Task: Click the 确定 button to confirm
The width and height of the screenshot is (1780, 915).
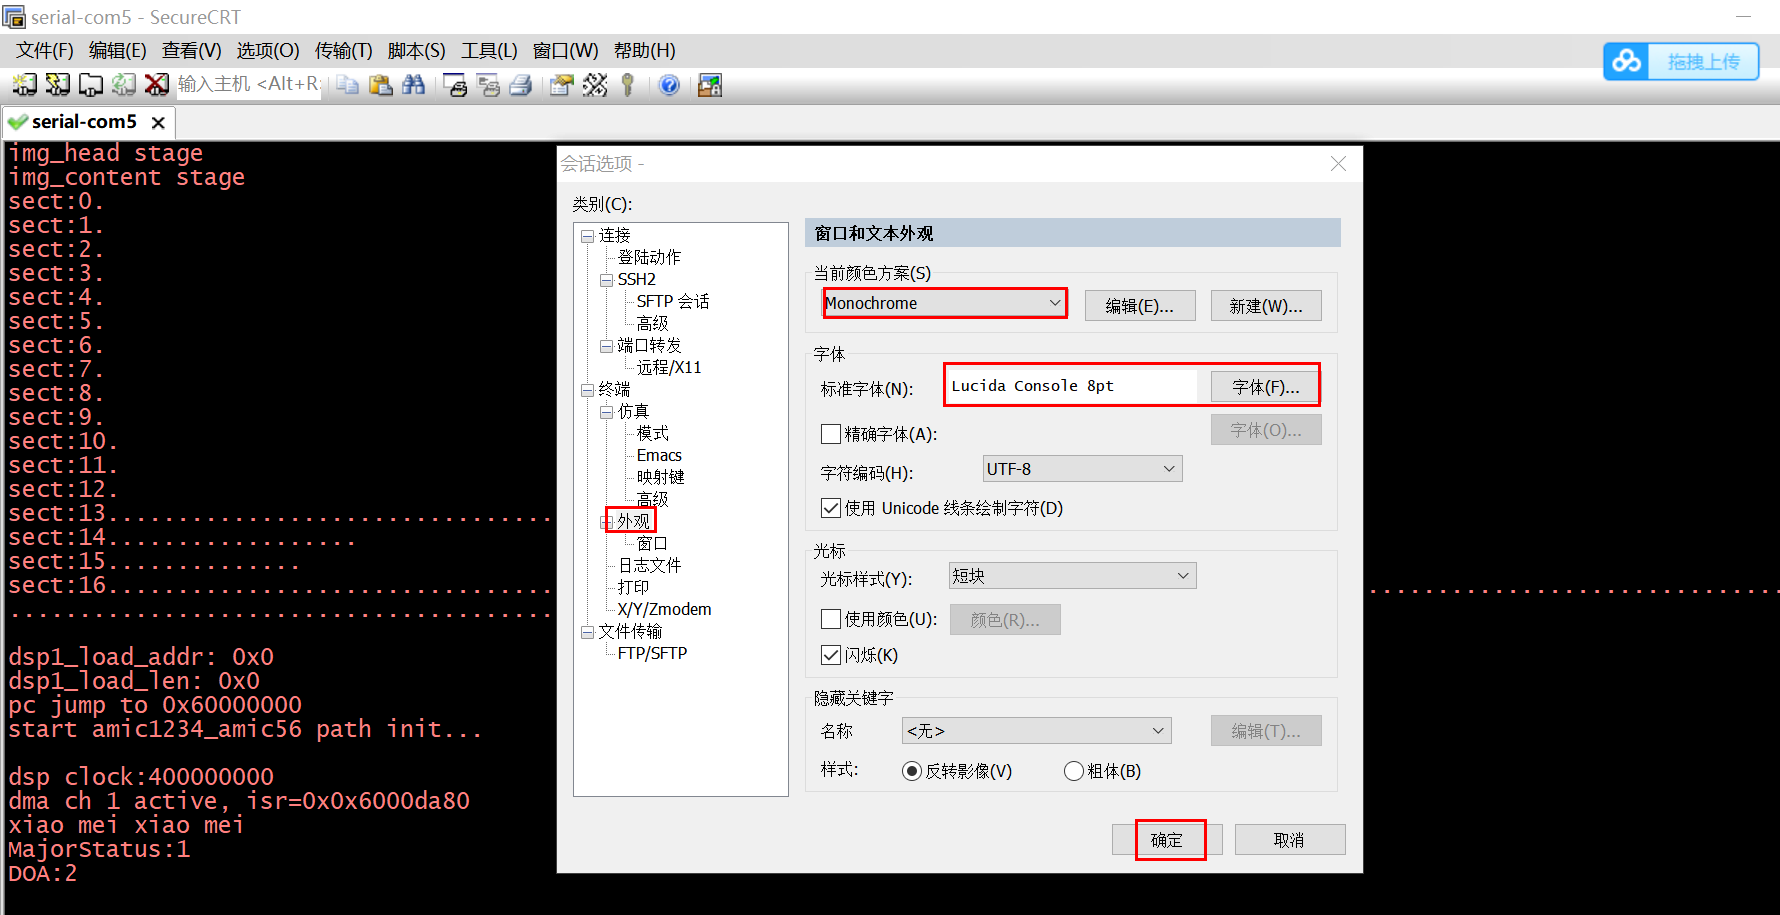Action: pyautogui.click(x=1166, y=839)
